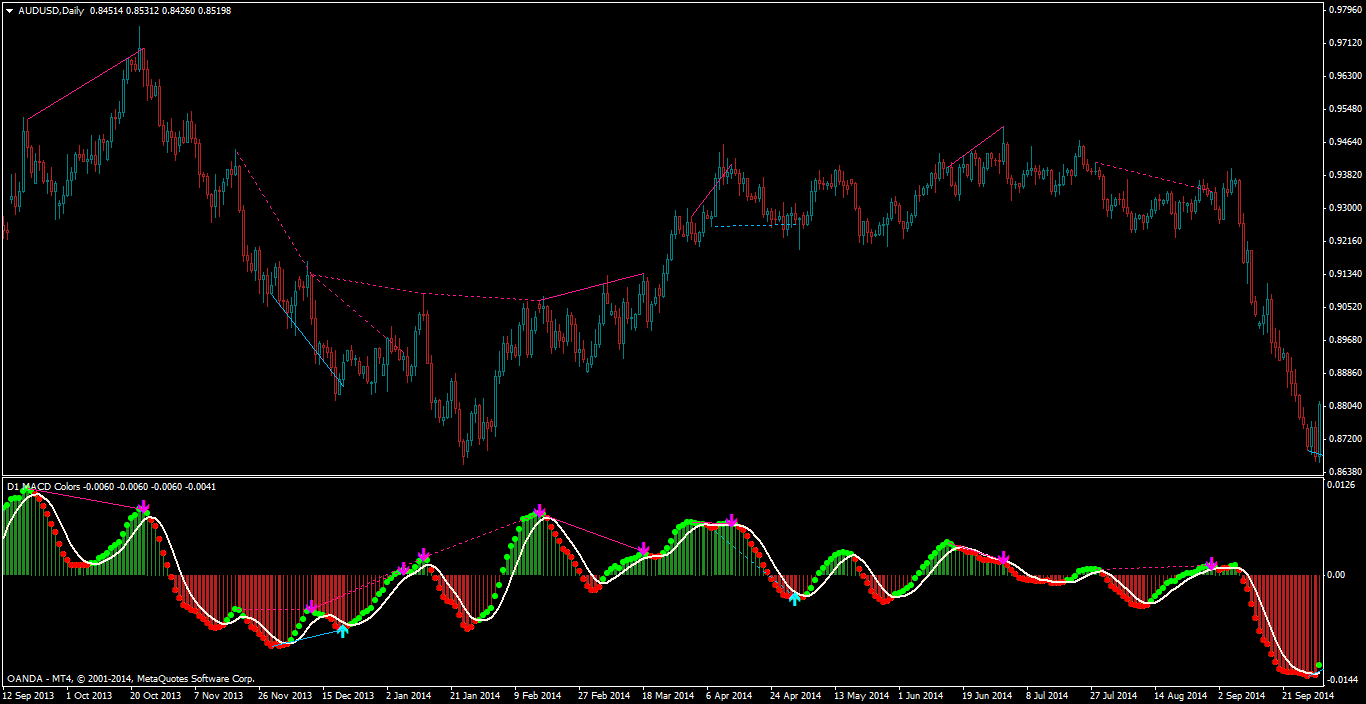Image resolution: width=1366 pixels, height=704 pixels.
Task: Click the magenta down arrow near 20 Oct 2013
Action: pos(143,508)
